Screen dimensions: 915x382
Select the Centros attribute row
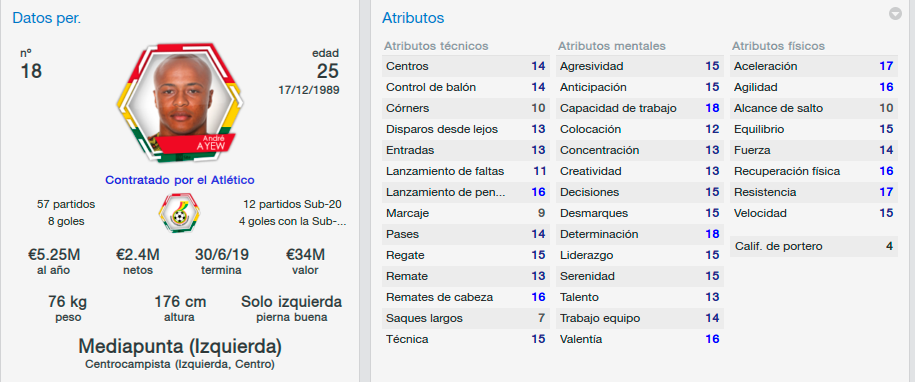click(x=466, y=66)
